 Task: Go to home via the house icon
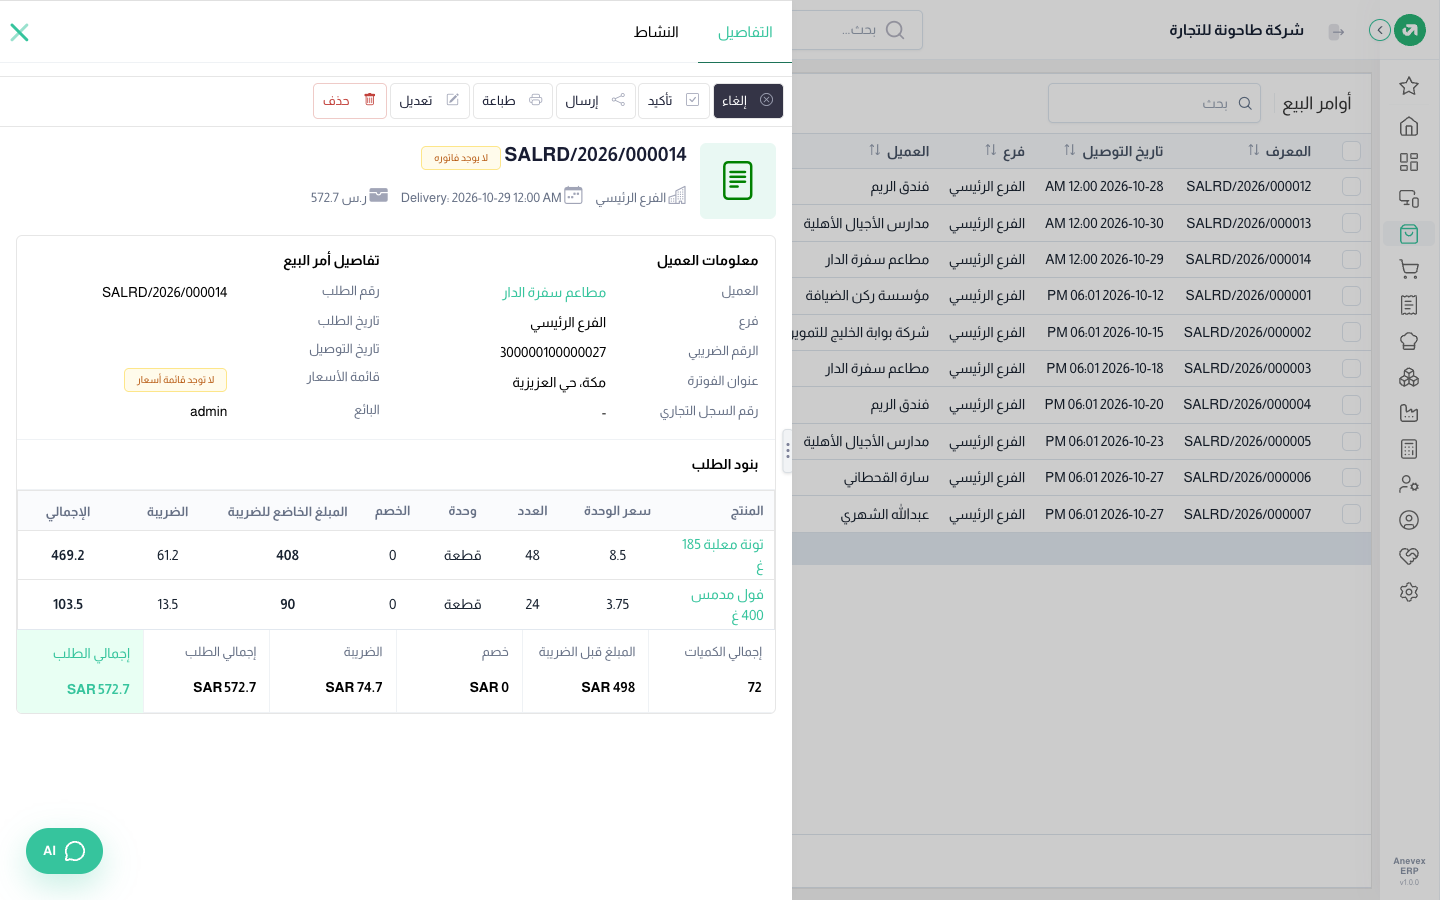click(1409, 126)
